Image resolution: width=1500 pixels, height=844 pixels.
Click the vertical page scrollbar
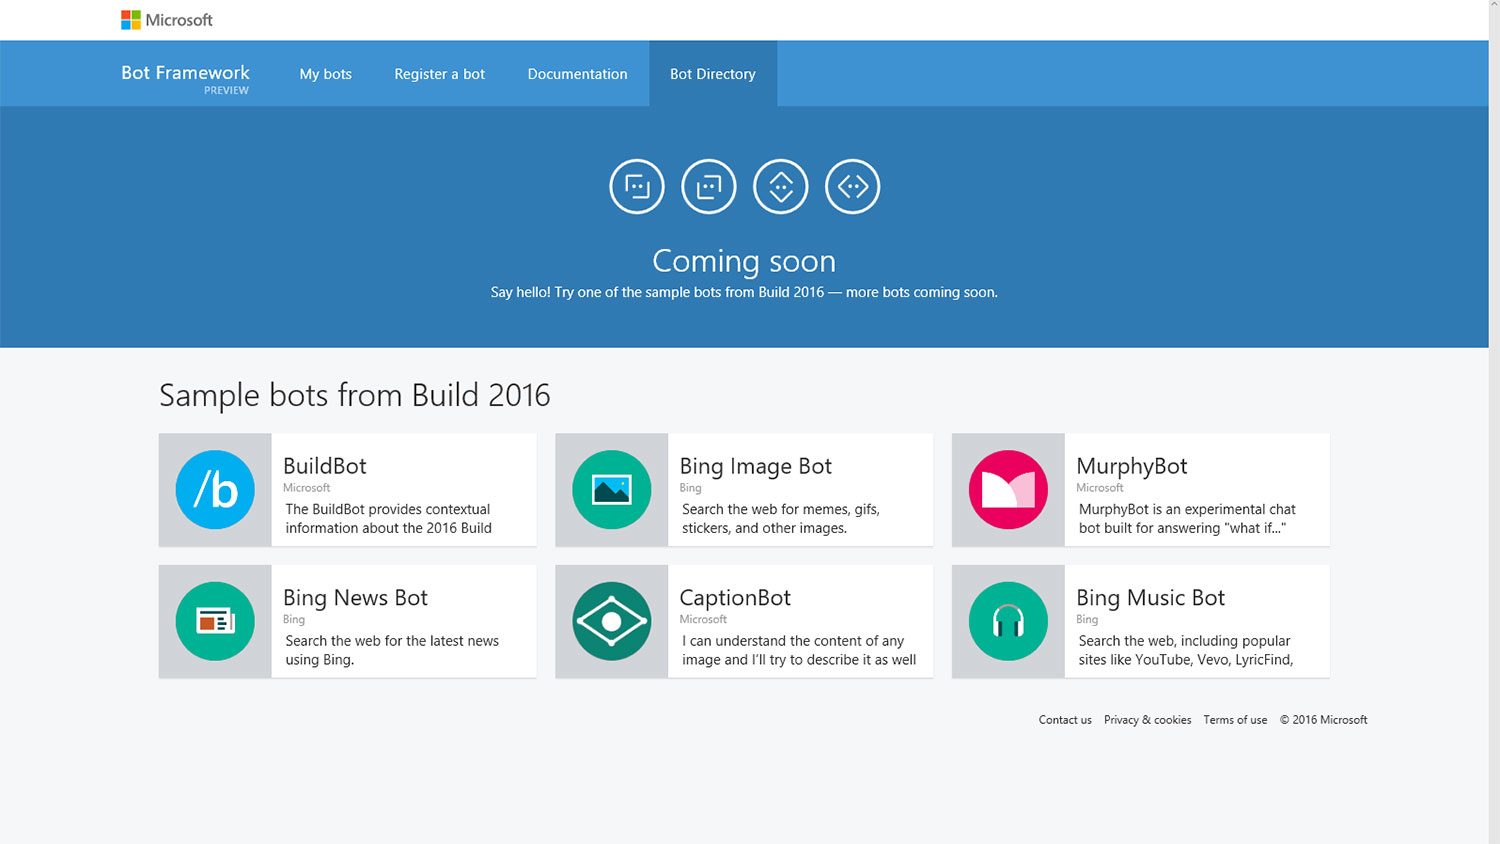pos(1494,422)
